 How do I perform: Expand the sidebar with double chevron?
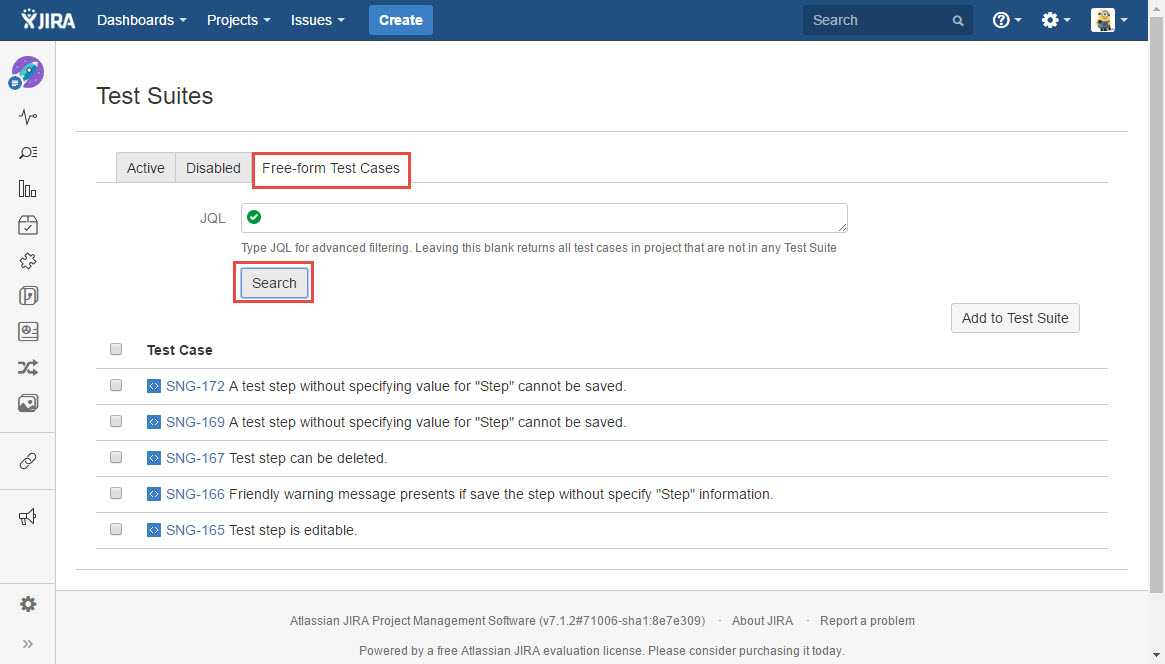[27, 644]
